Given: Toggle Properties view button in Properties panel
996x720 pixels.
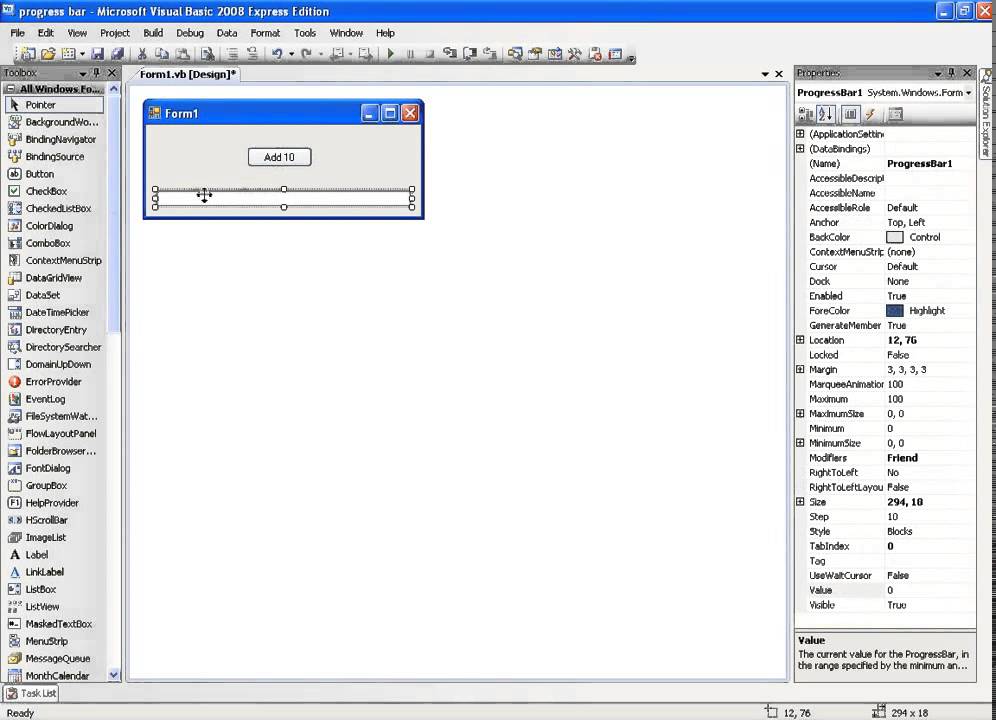Looking at the screenshot, I should pyautogui.click(x=851, y=114).
